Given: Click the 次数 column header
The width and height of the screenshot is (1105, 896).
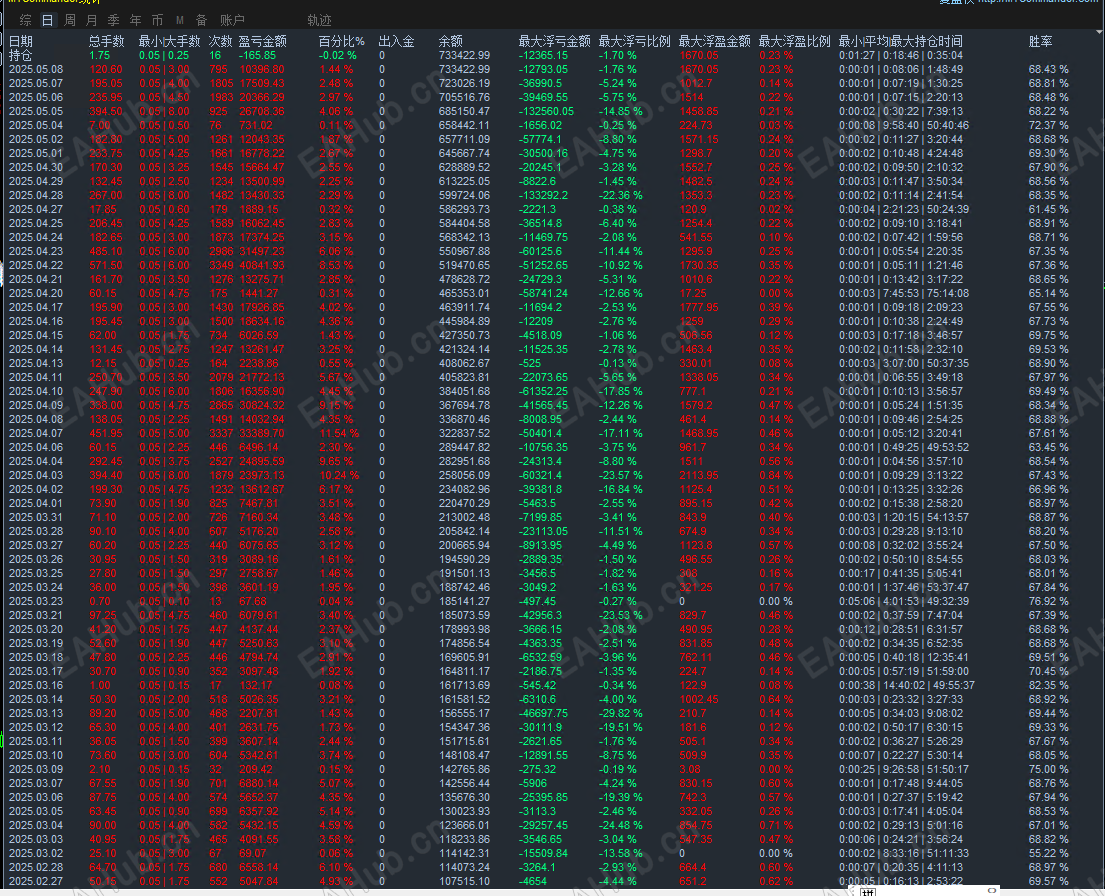Looking at the screenshot, I should click(x=221, y=42).
